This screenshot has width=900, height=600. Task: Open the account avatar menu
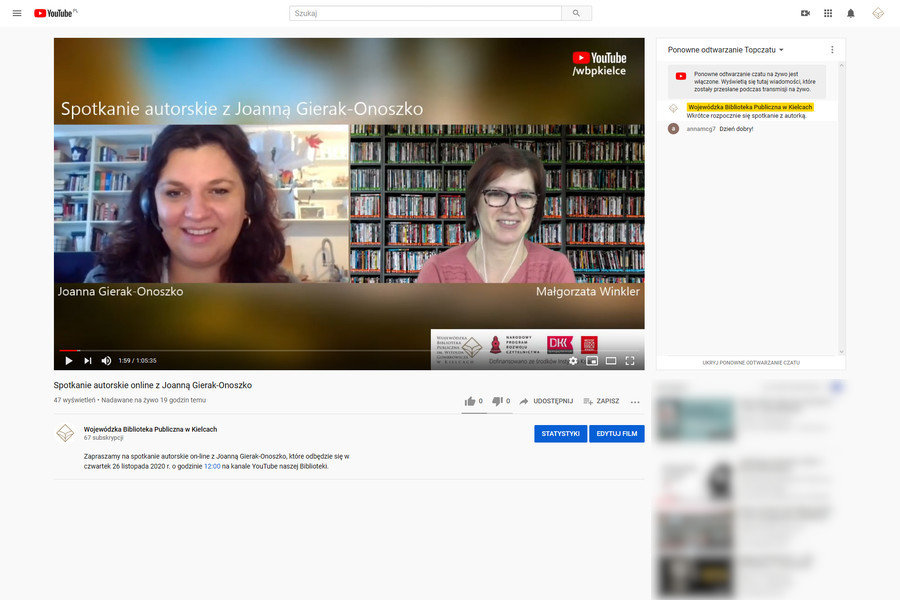pos(878,13)
